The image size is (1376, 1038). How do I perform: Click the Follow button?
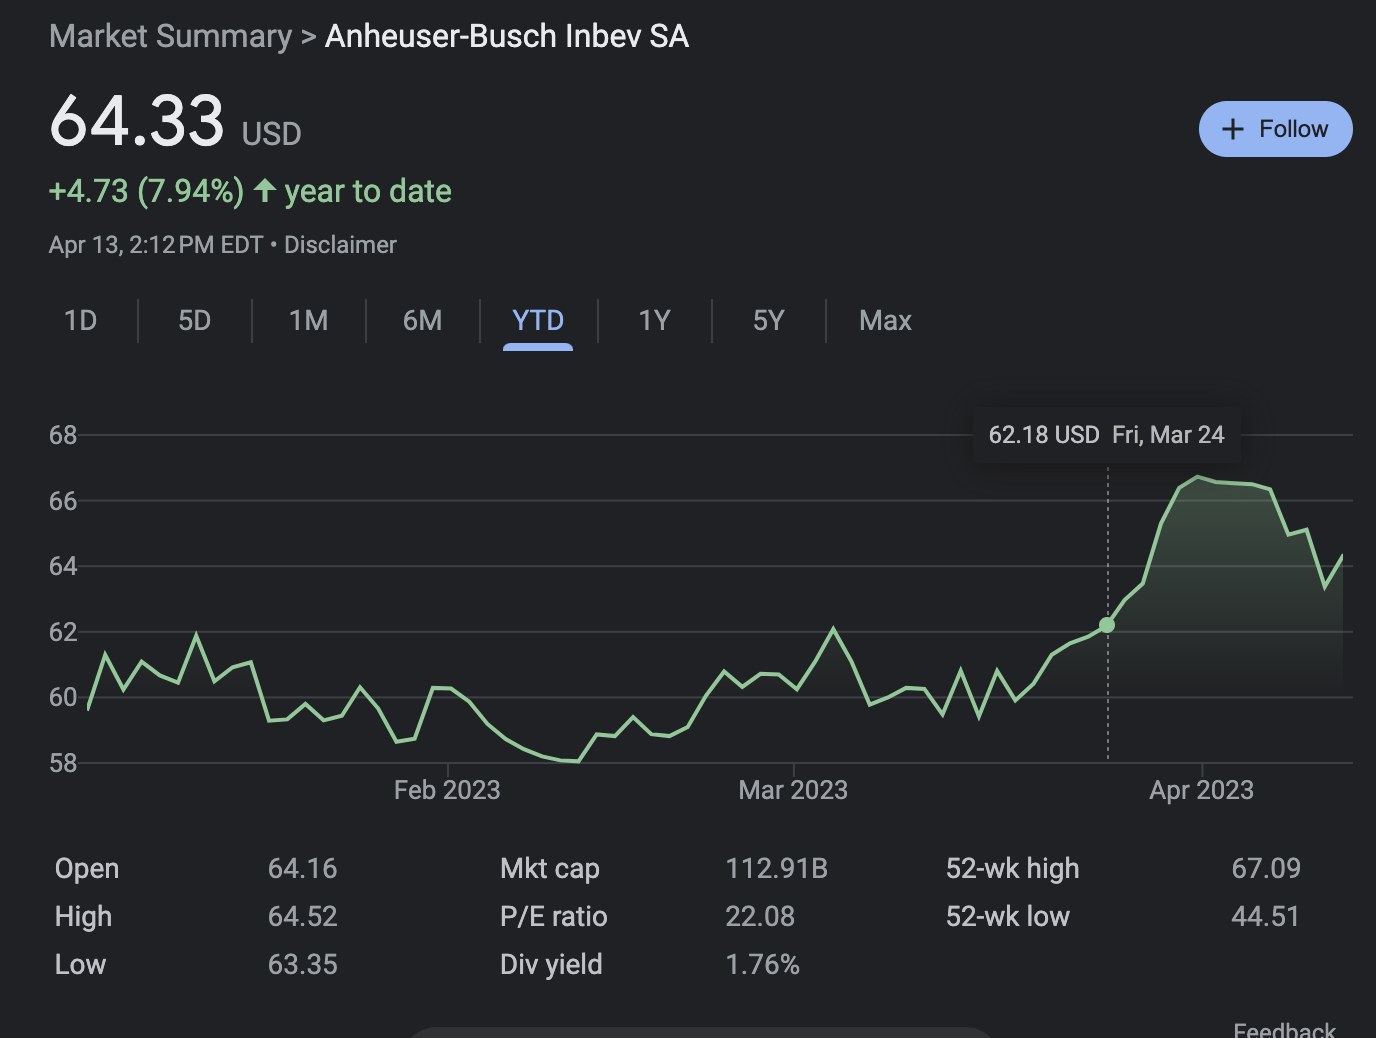[x=1275, y=129]
